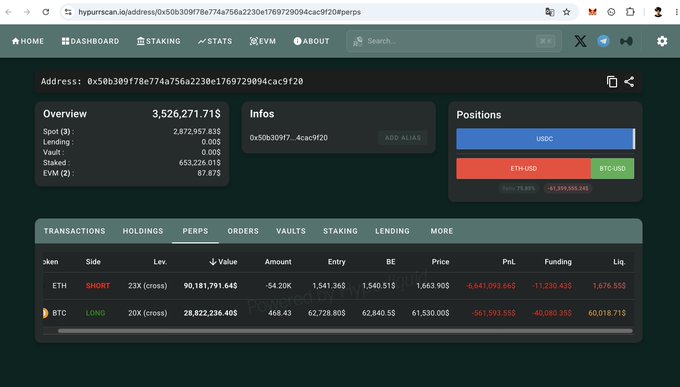
Task: Bookmark this page with star icon
Action: (x=566, y=12)
